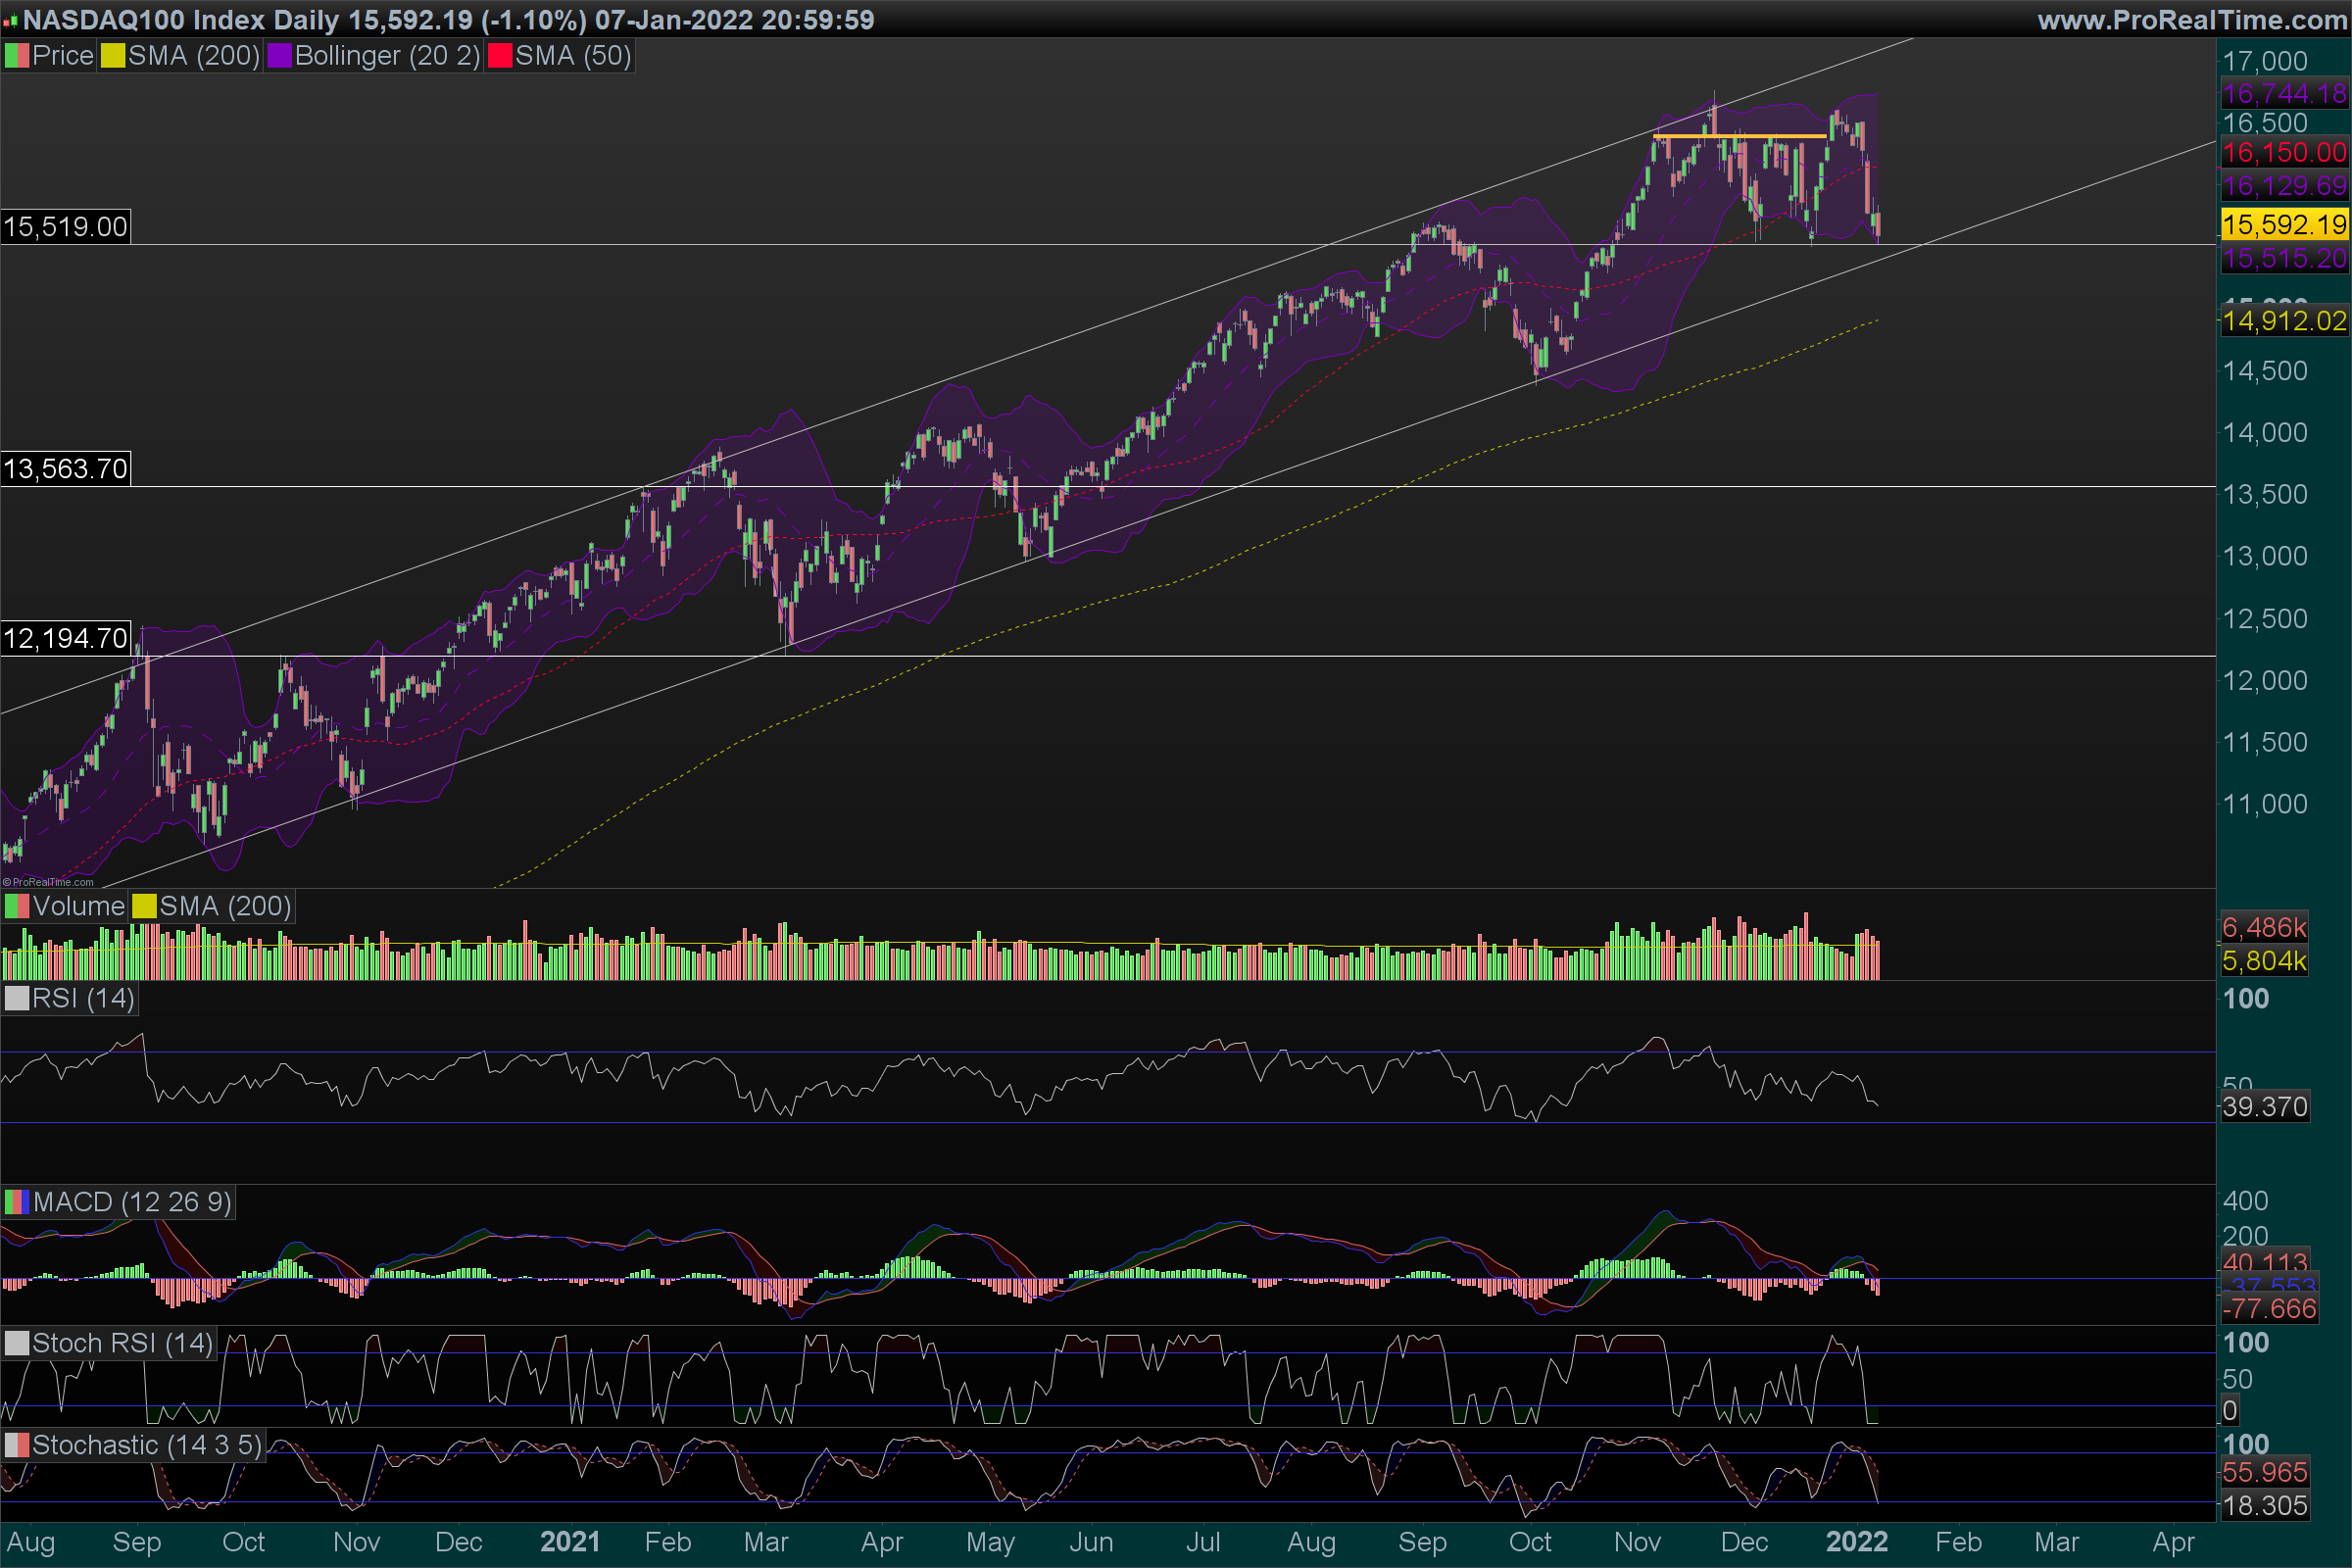Click the 39.370 RSI value label

2265,1107
